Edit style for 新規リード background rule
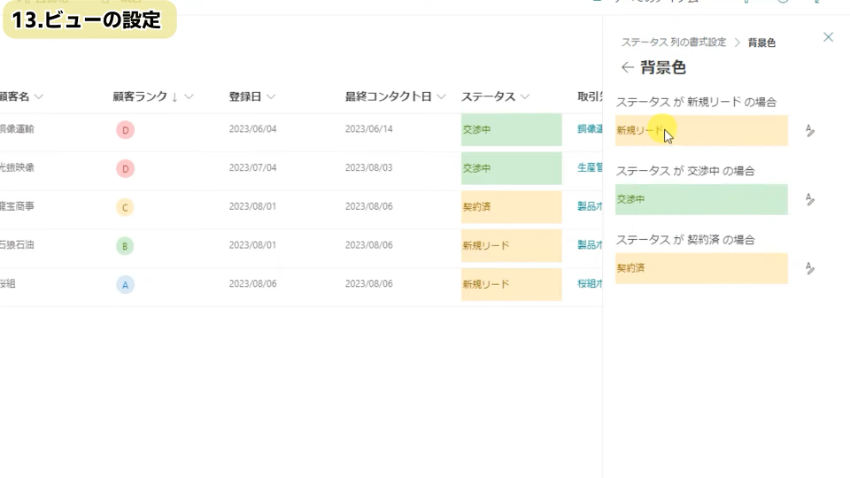The image size is (850, 478). point(810,131)
